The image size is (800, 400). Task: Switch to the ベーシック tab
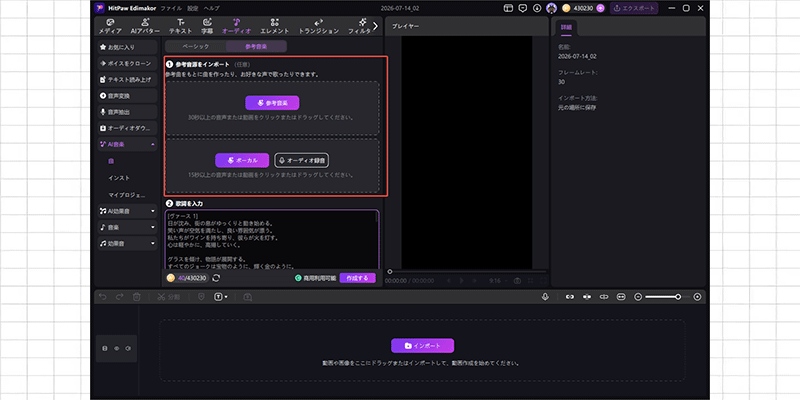196,46
